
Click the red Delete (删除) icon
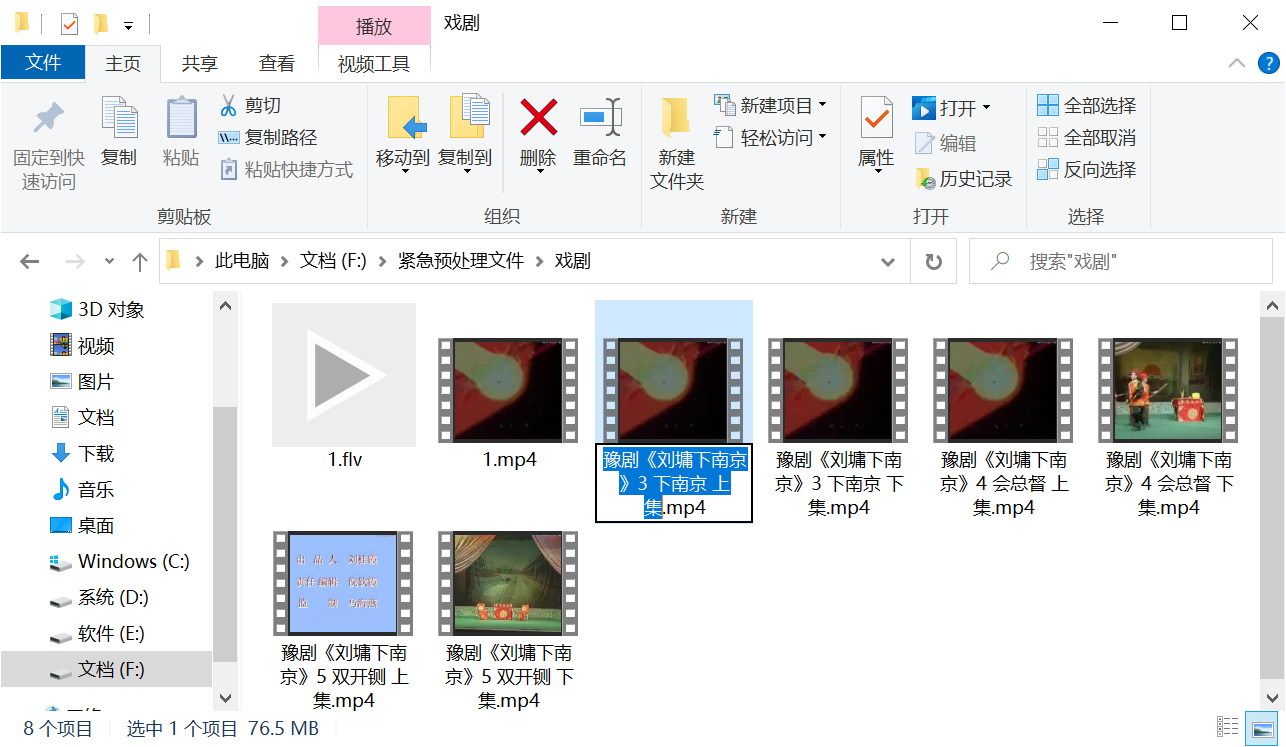(538, 118)
